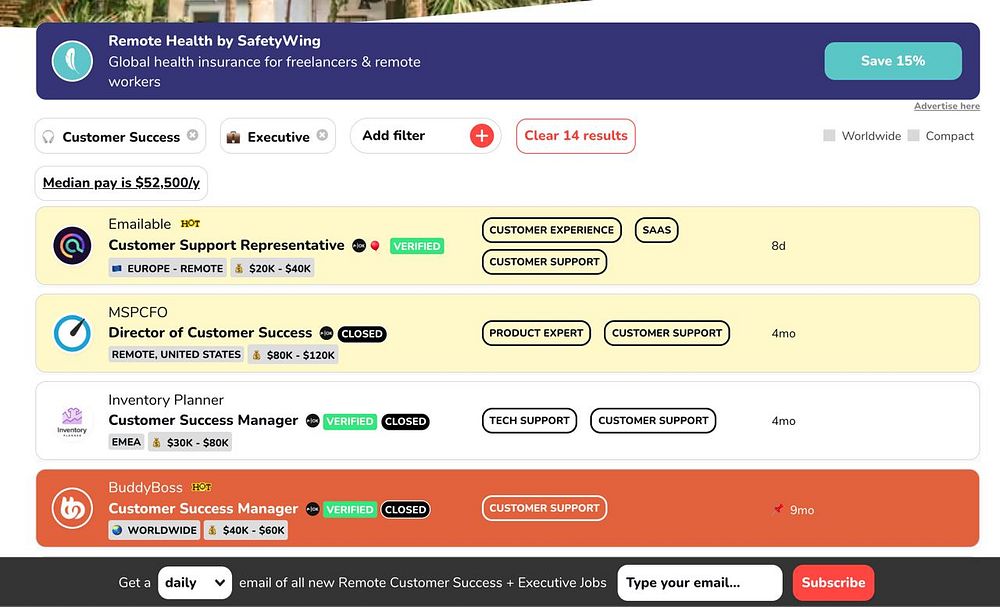Click the EMEA location tag
Viewport: 1000px width, 607px height.
[126, 442]
